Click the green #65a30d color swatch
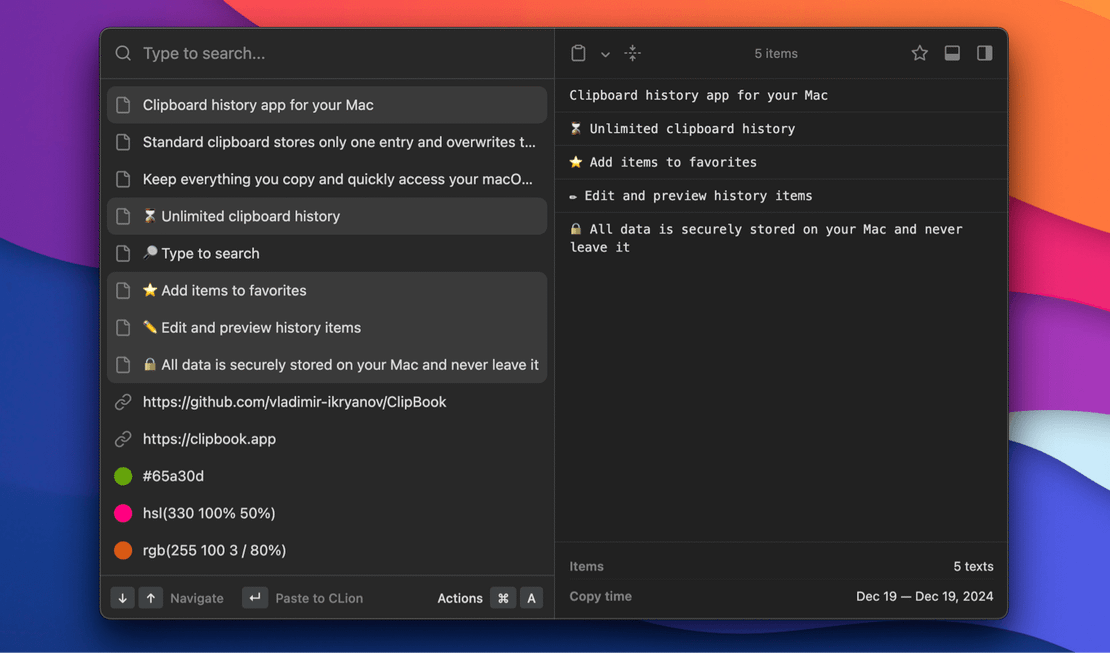This screenshot has width=1110, height=653. [123, 476]
